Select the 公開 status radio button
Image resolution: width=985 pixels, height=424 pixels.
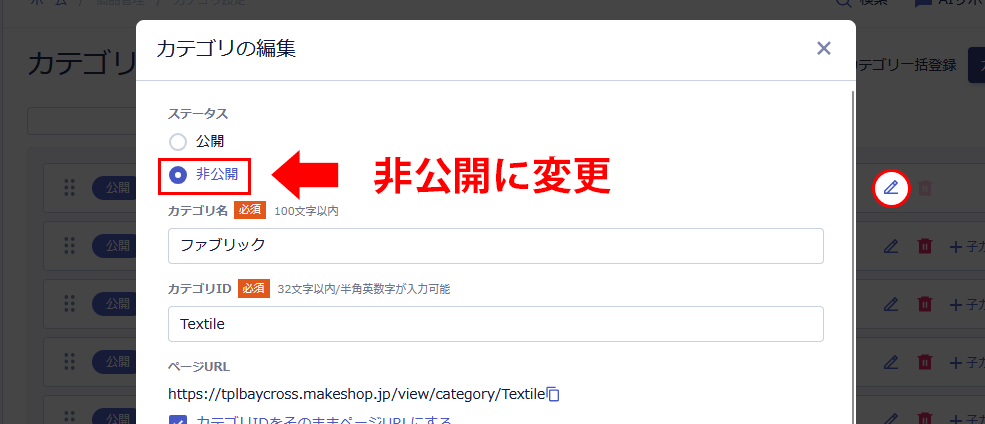click(x=178, y=142)
